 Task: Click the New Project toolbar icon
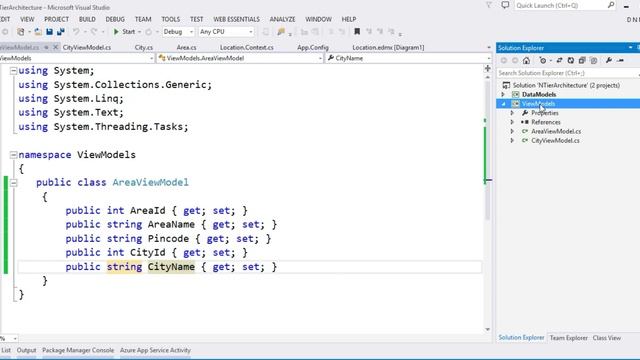tap(20, 31)
